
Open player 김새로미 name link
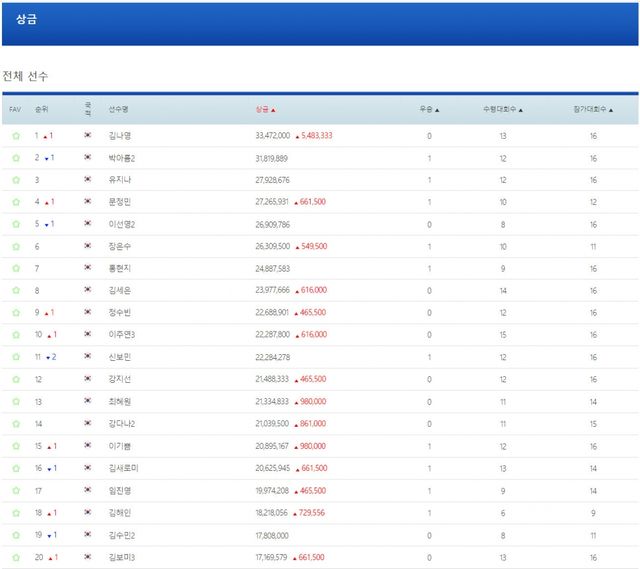pyautogui.click(x=122, y=468)
